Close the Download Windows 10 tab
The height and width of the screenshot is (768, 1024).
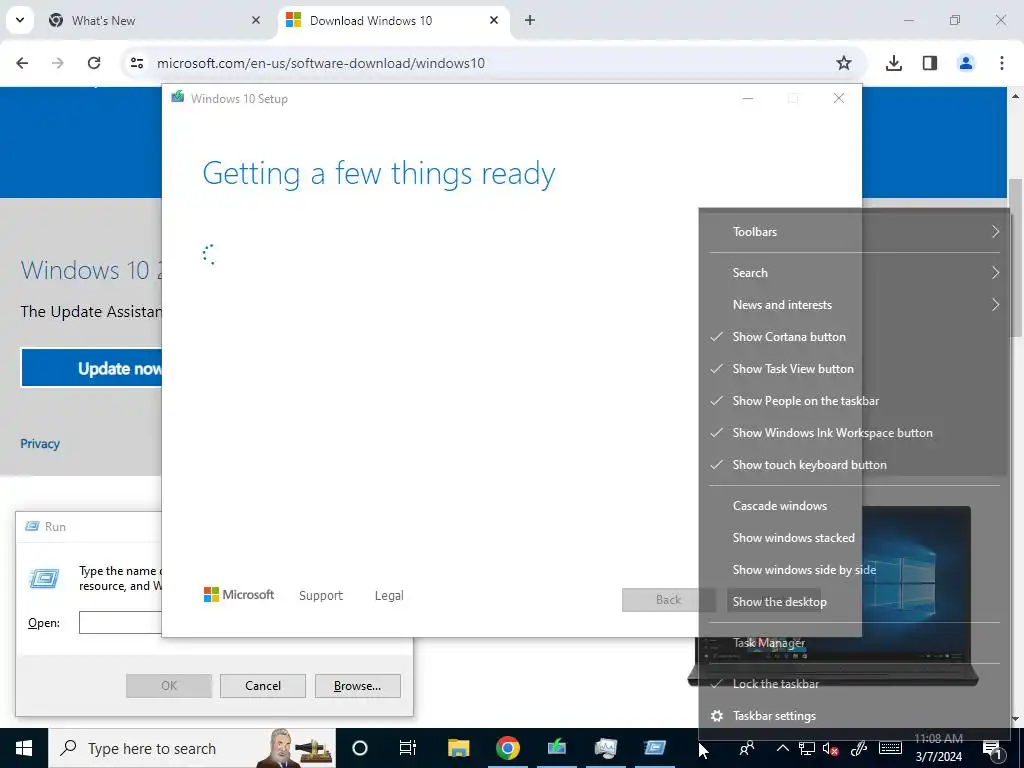click(x=494, y=20)
